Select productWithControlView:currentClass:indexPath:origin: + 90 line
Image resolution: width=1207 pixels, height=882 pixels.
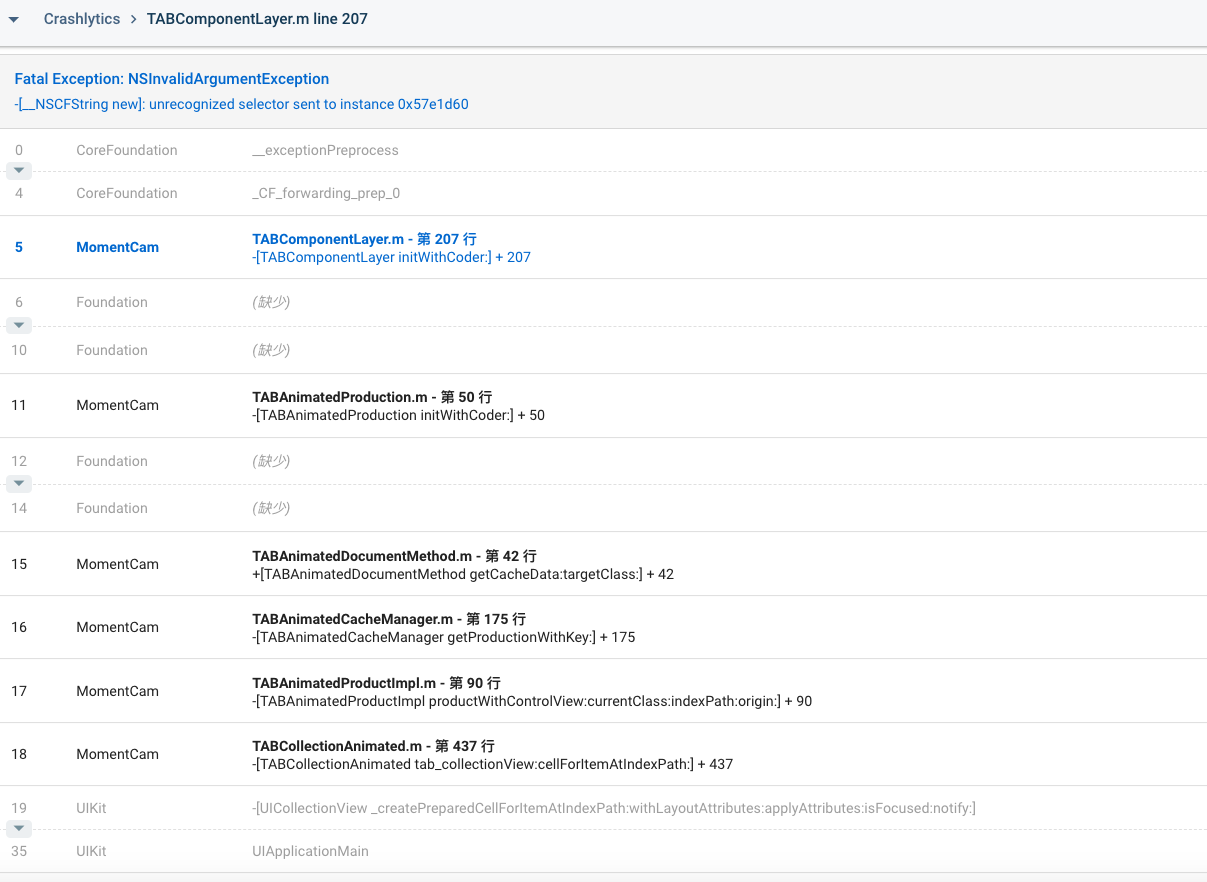(x=532, y=701)
